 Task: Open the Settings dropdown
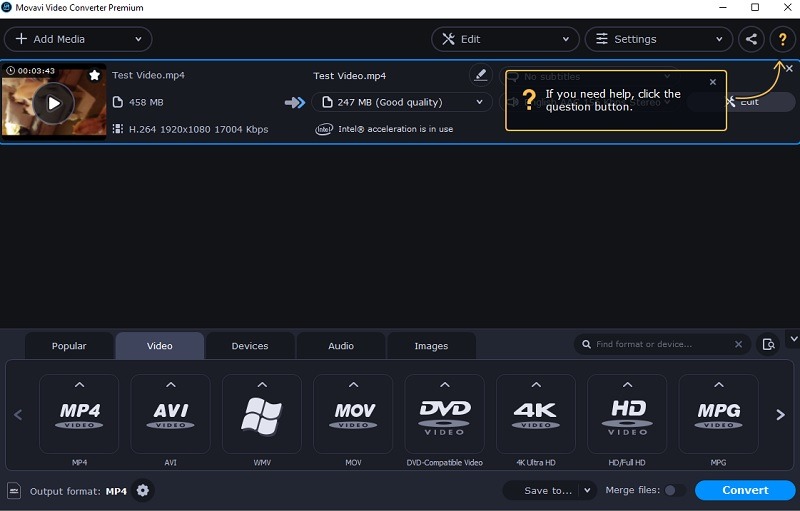click(659, 39)
